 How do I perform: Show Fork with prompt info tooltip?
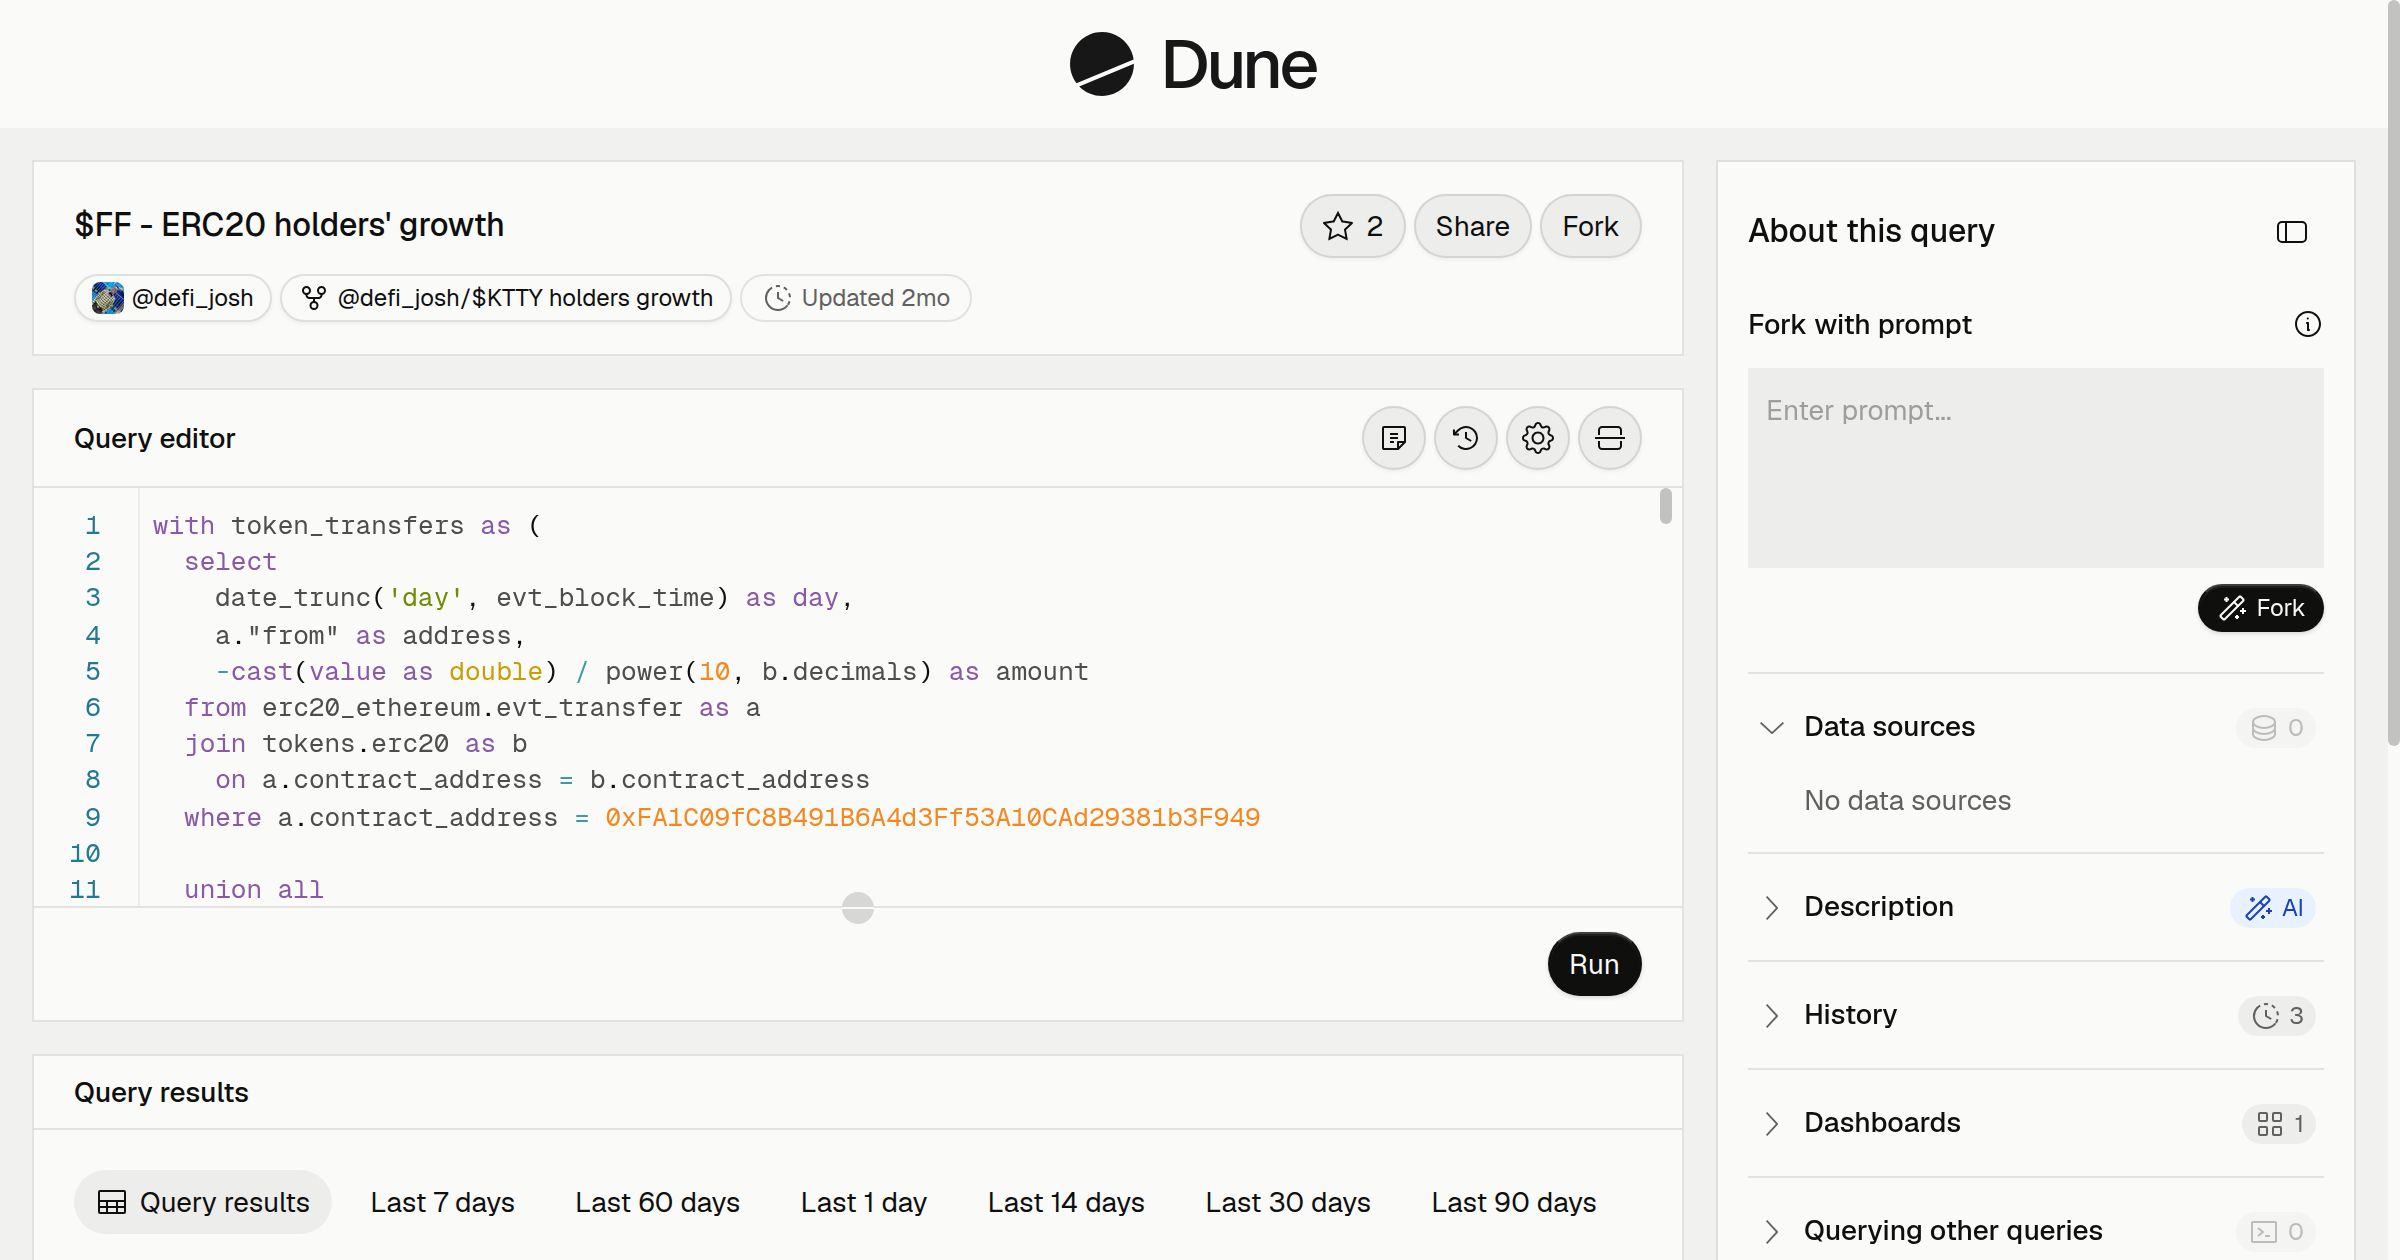[x=2307, y=324]
